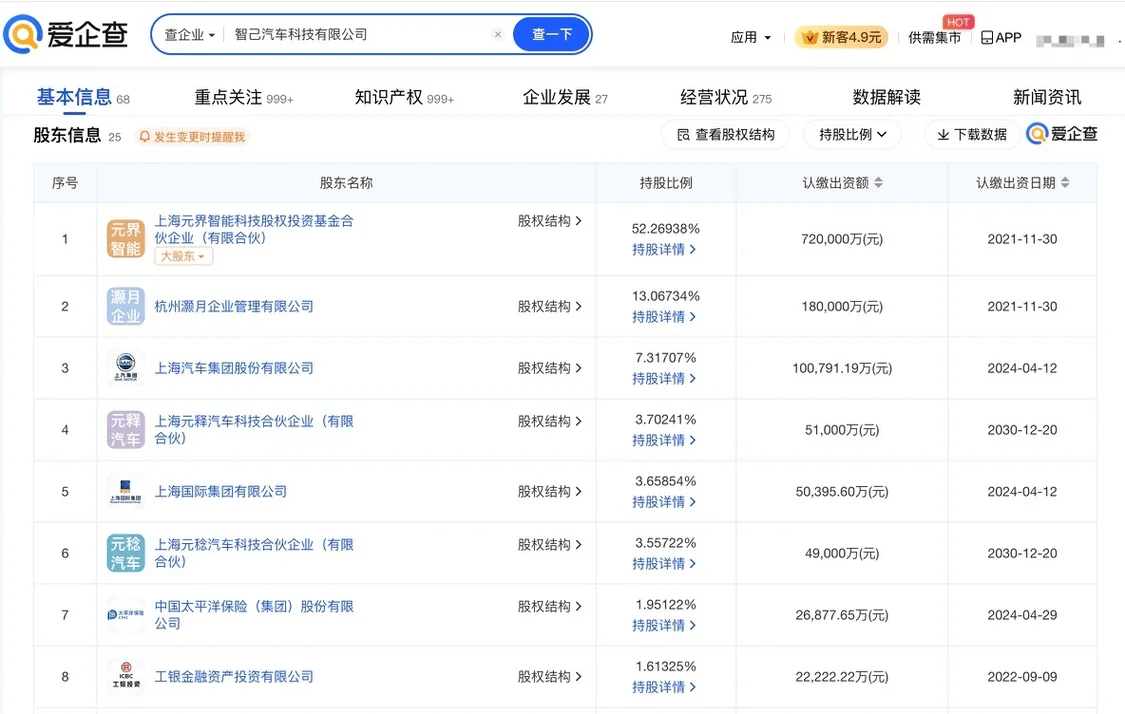Switch to the 重点关注 tab

244,97
